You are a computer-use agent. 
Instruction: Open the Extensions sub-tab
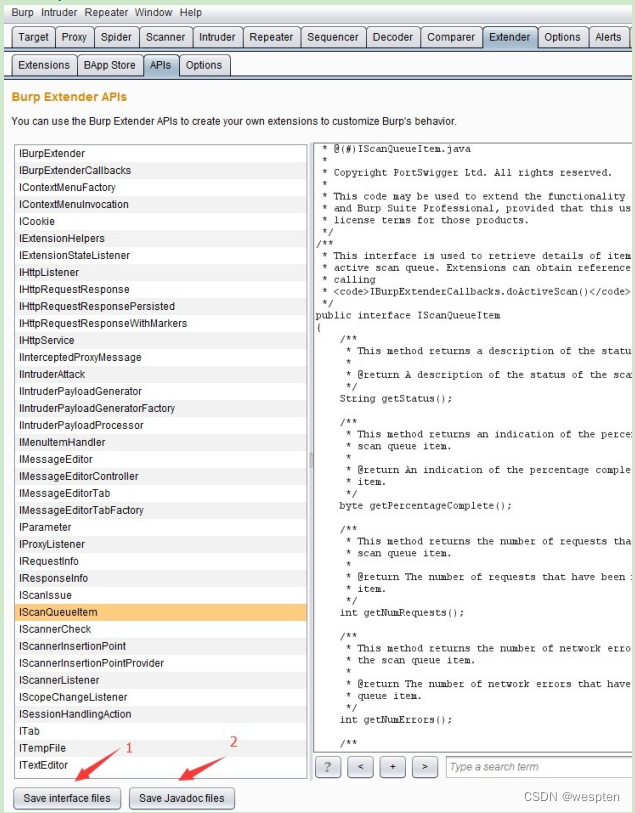(x=44, y=65)
